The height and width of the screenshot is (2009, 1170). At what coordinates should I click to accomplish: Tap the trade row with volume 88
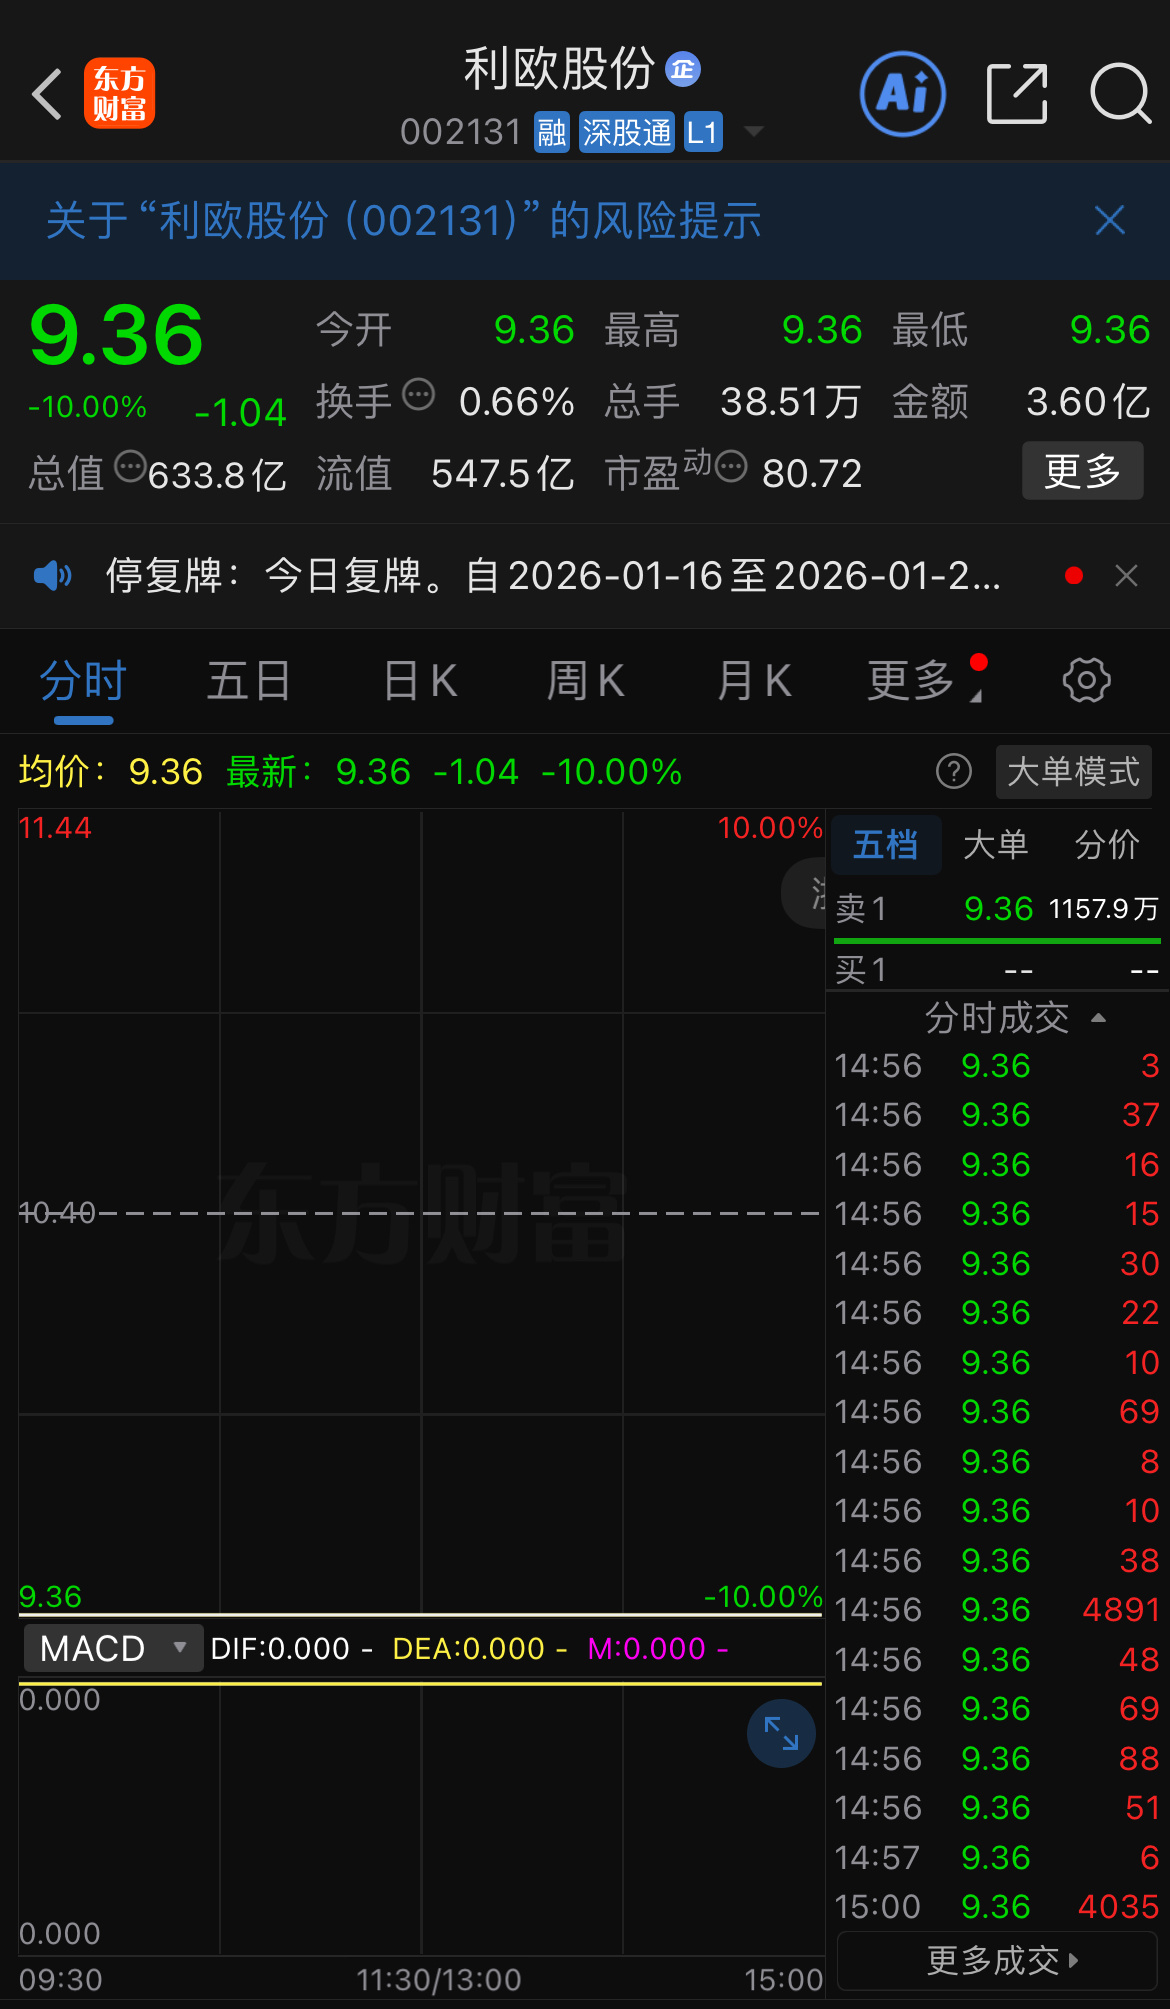tap(997, 1759)
